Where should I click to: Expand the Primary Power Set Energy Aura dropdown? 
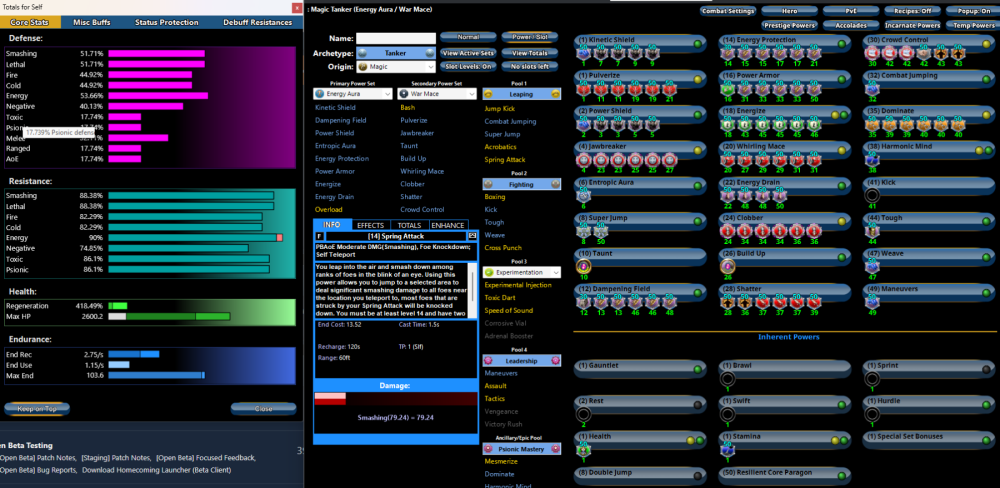click(x=354, y=93)
